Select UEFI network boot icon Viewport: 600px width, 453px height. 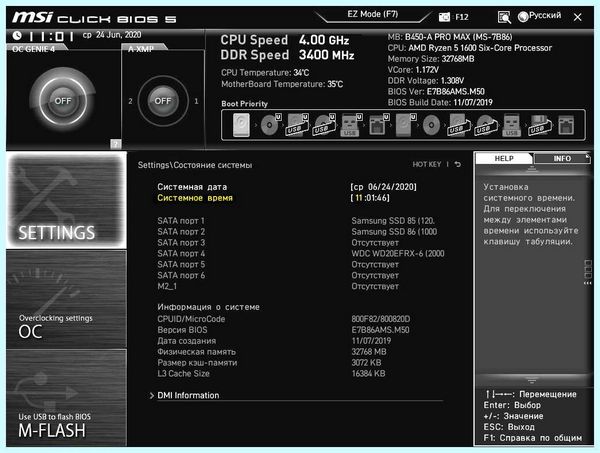pos(378,125)
